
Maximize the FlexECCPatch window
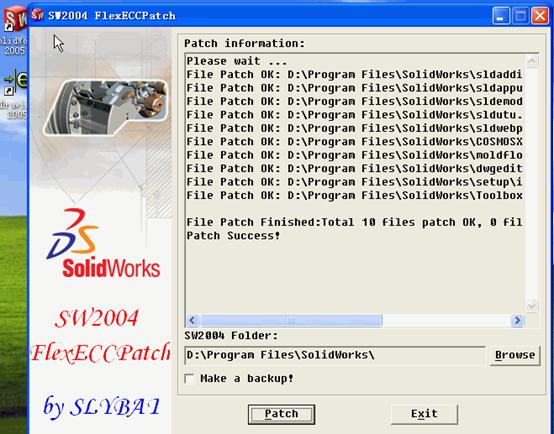[521, 16]
